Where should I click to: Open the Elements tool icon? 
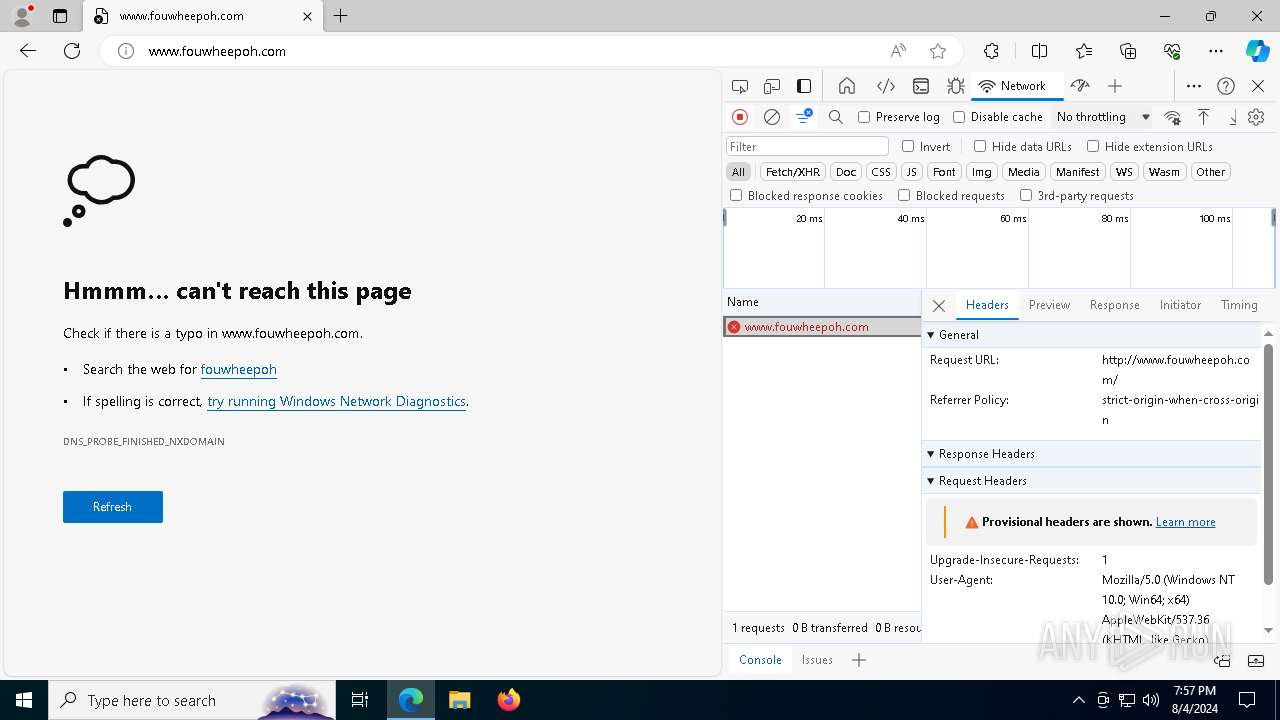885,86
